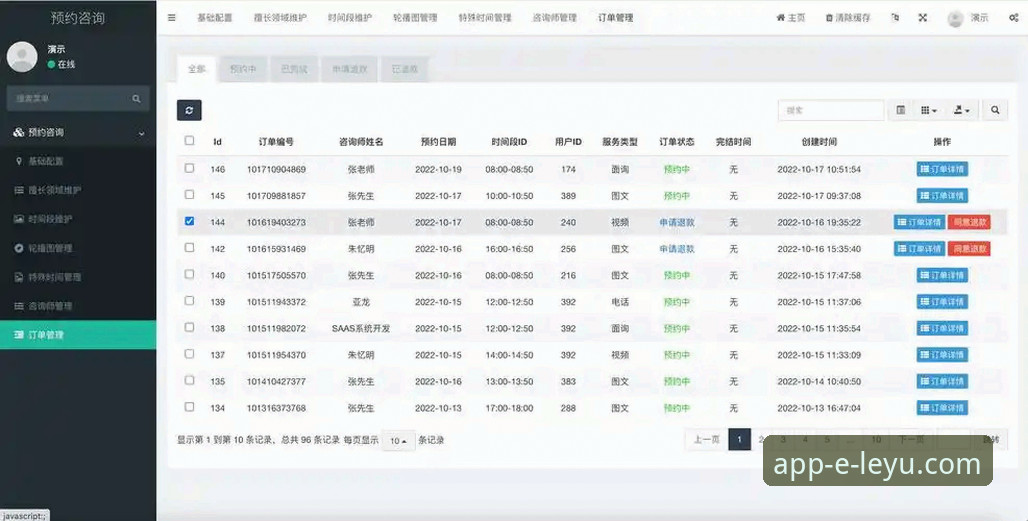The height and width of the screenshot is (521, 1028).
Task: Open the page-size 10 dropdown
Action: (x=399, y=441)
